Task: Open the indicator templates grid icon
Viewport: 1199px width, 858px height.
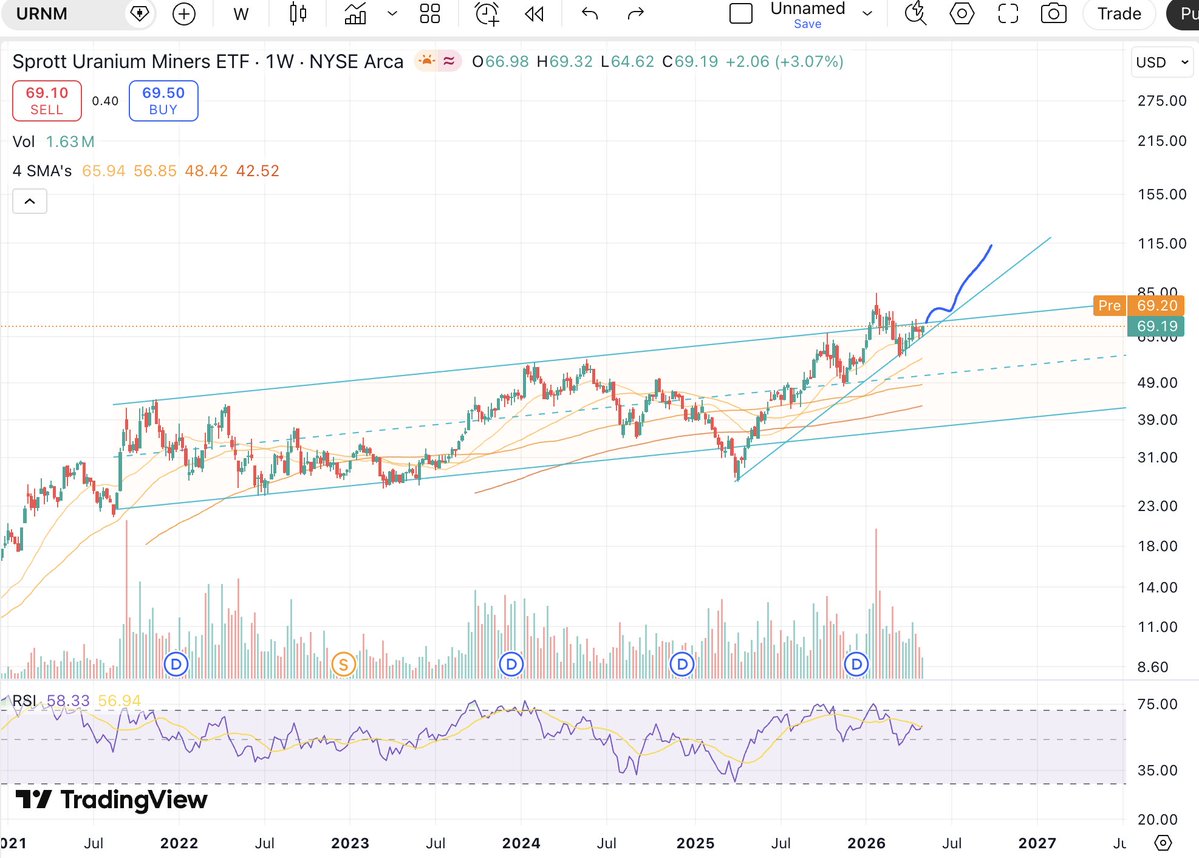Action: [431, 14]
